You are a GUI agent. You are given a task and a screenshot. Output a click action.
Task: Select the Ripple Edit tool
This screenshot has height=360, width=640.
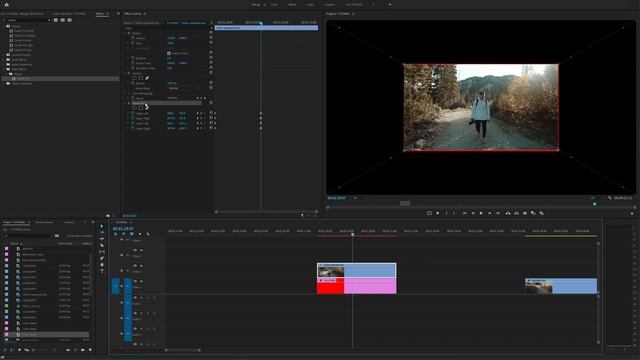(x=102, y=239)
